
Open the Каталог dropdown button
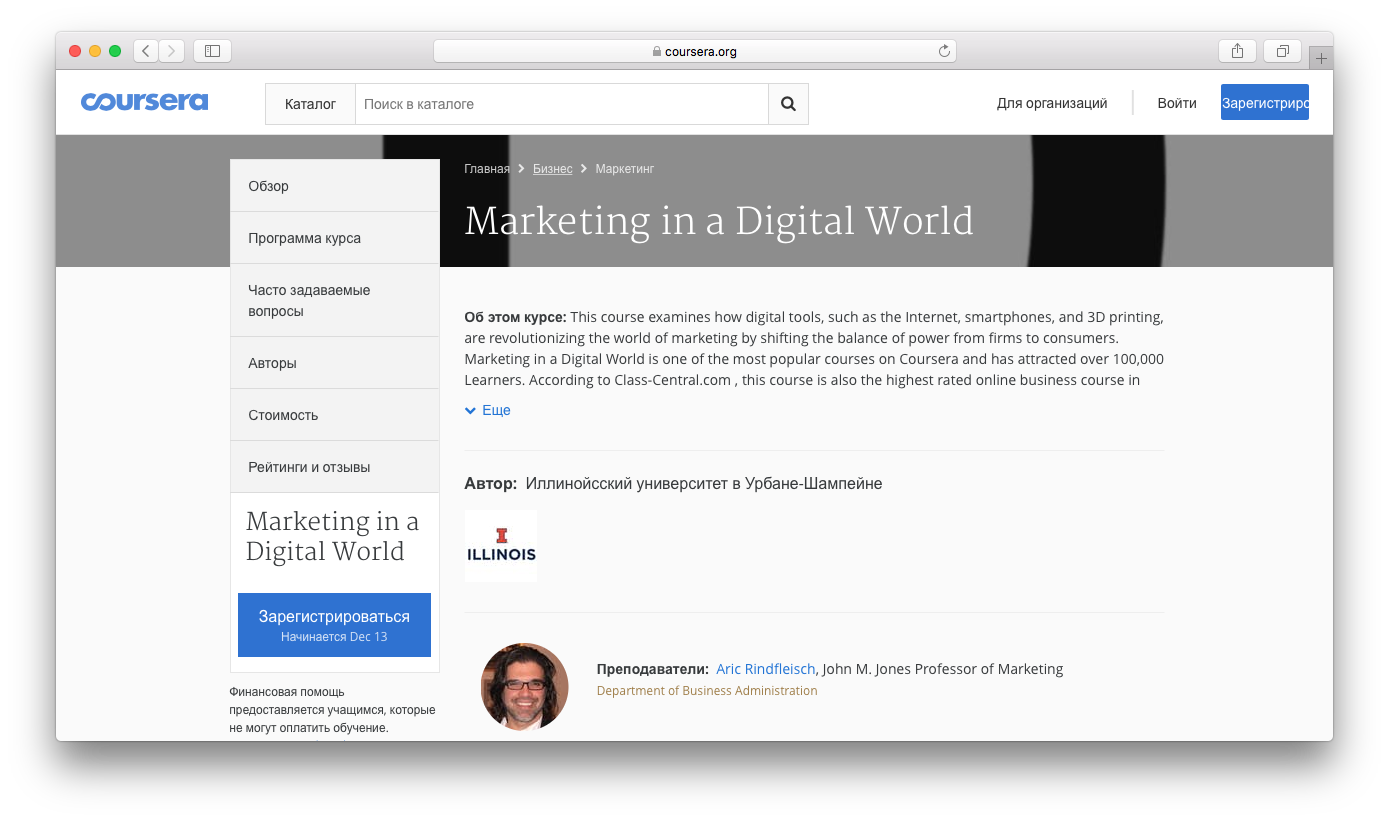coord(310,104)
